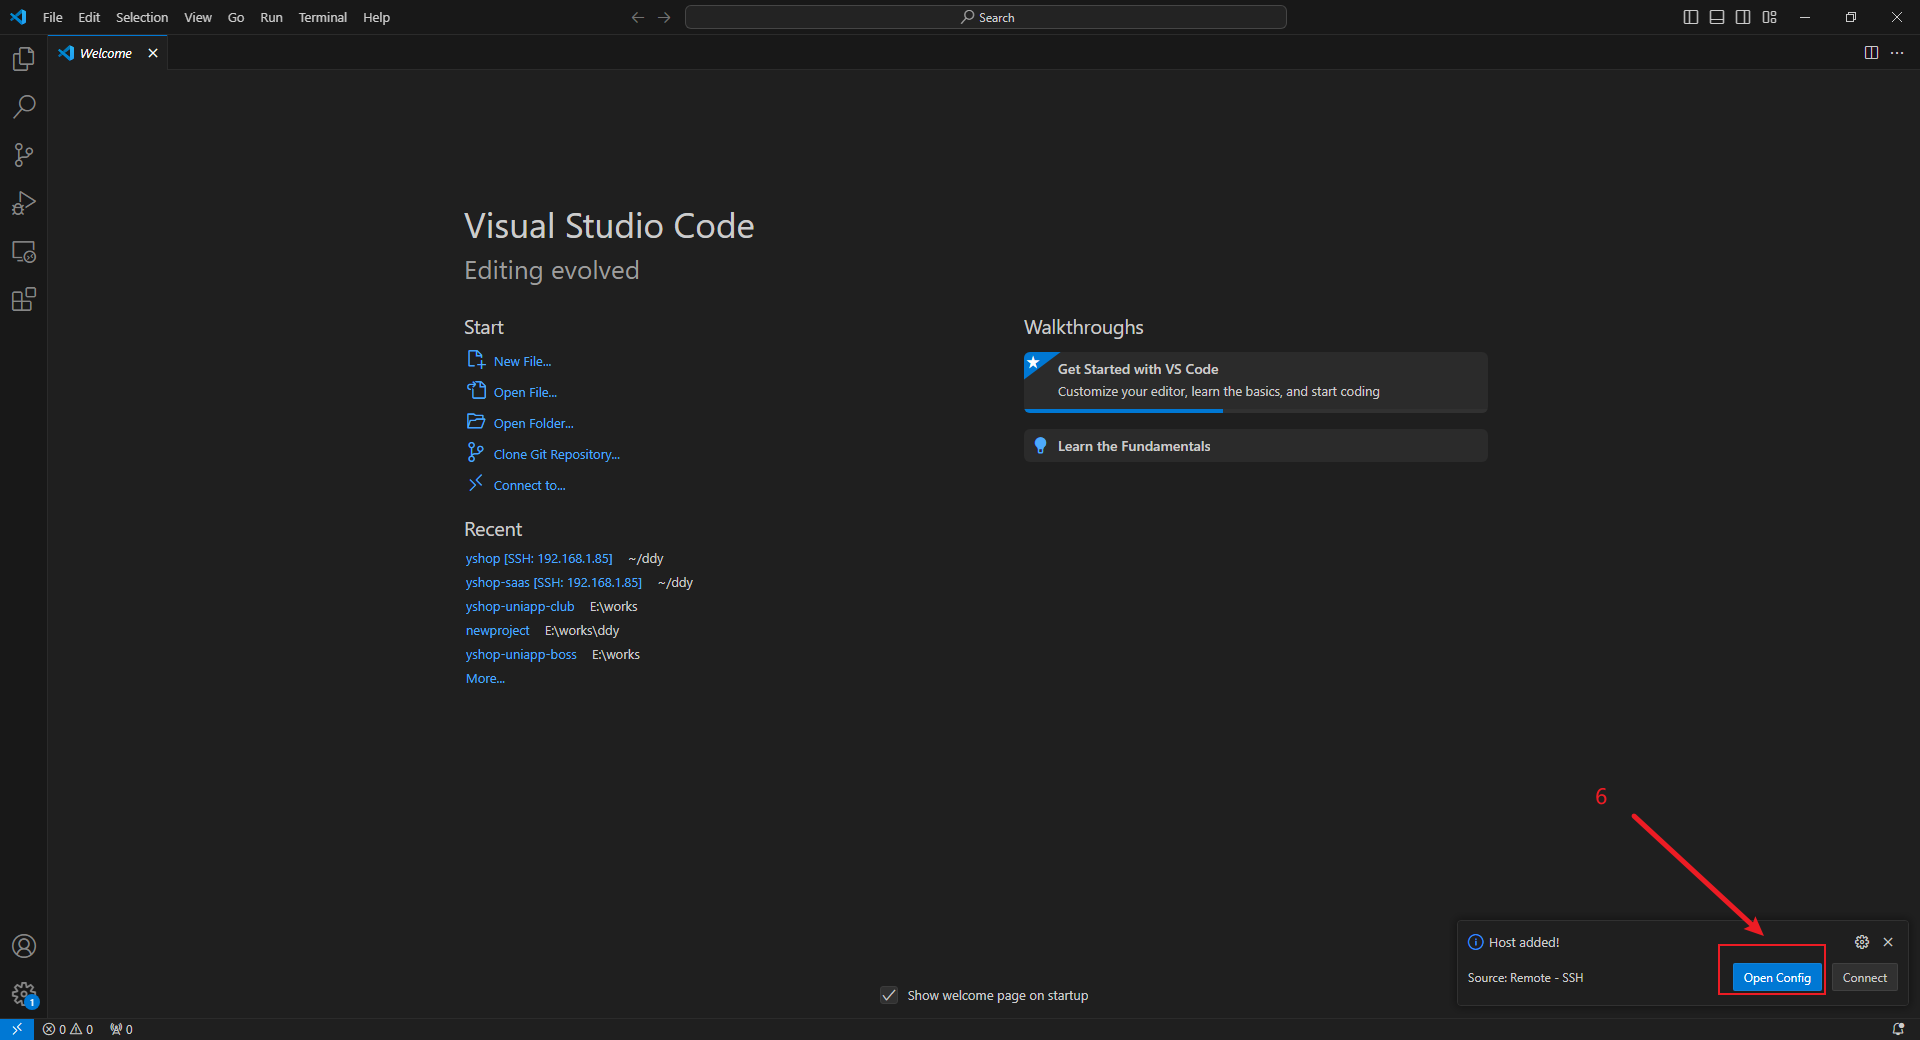Open the Go menu
This screenshot has width=1920, height=1040.
pyautogui.click(x=236, y=17)
